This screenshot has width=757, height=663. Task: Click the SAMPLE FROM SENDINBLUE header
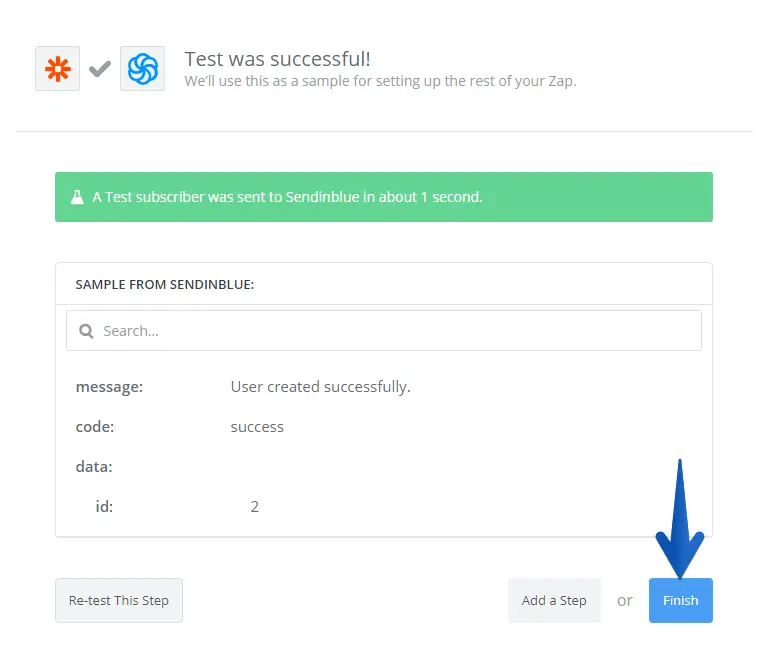pos(165,284)
